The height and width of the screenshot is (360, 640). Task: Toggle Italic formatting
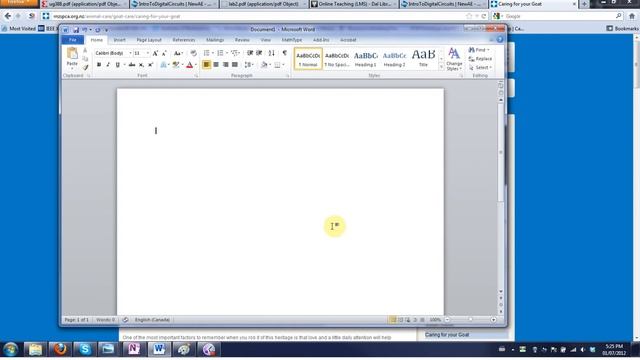[108, 65]
